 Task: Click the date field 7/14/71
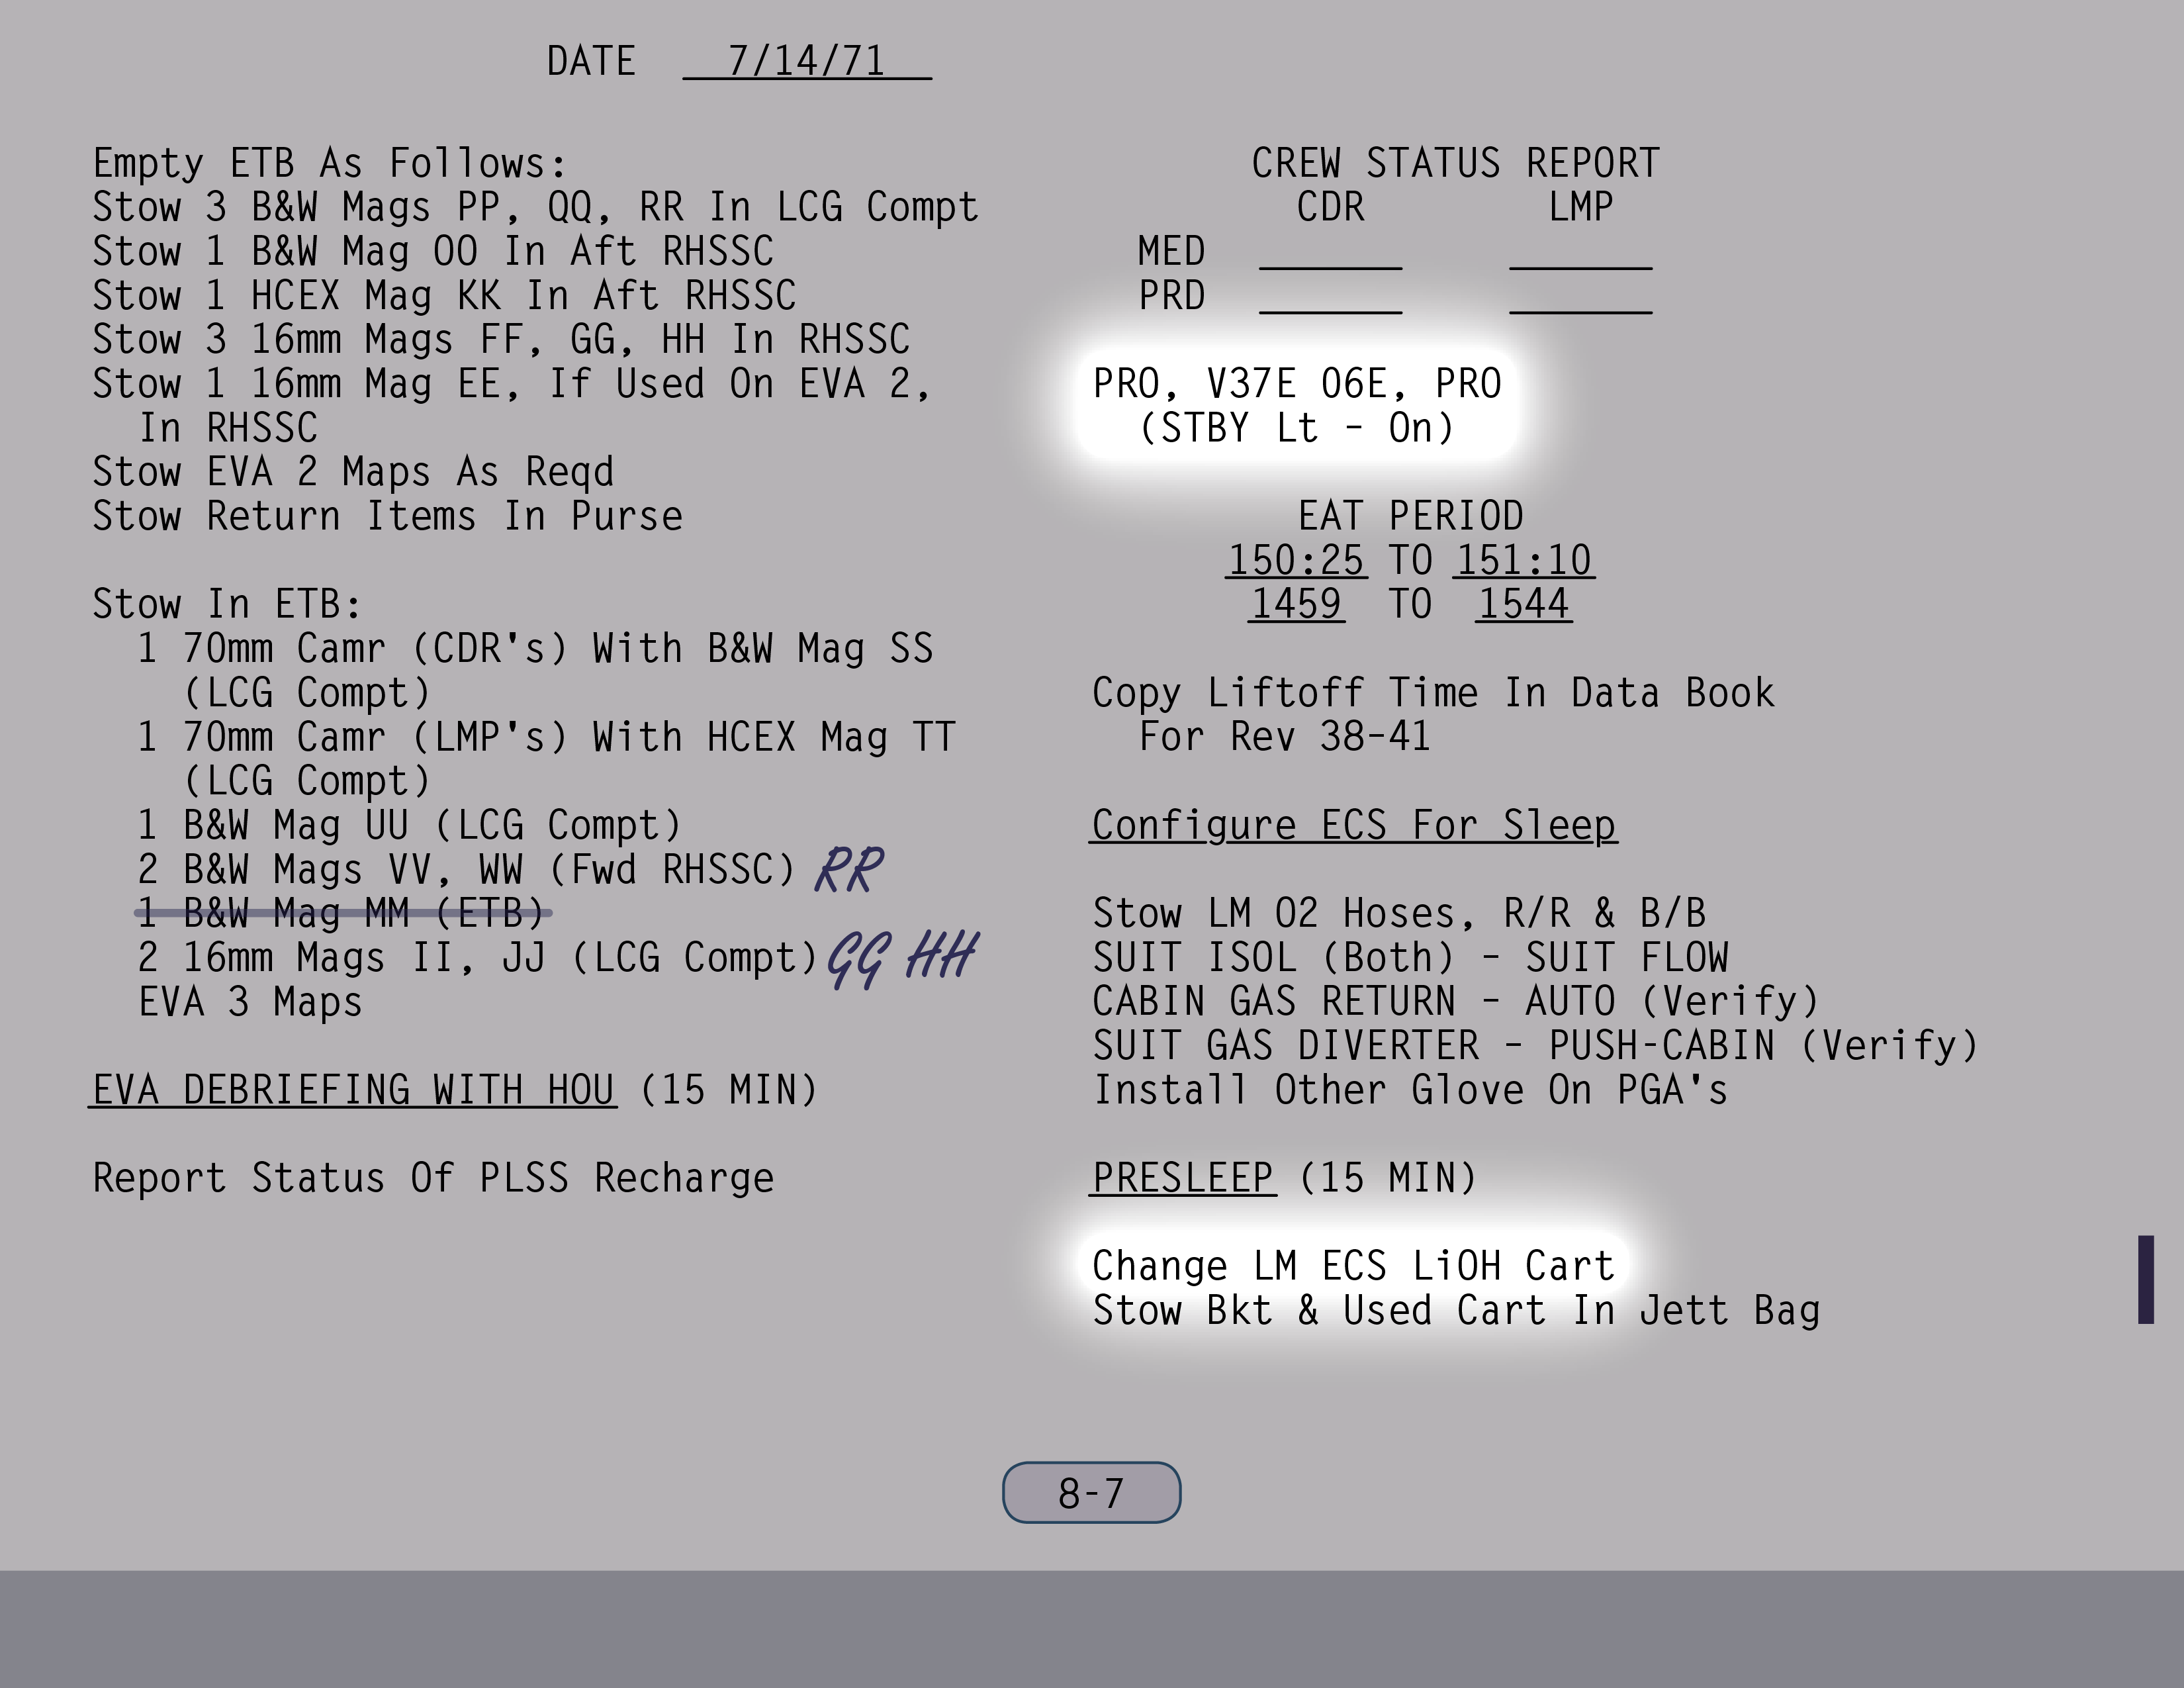click(x=806, y=61)
